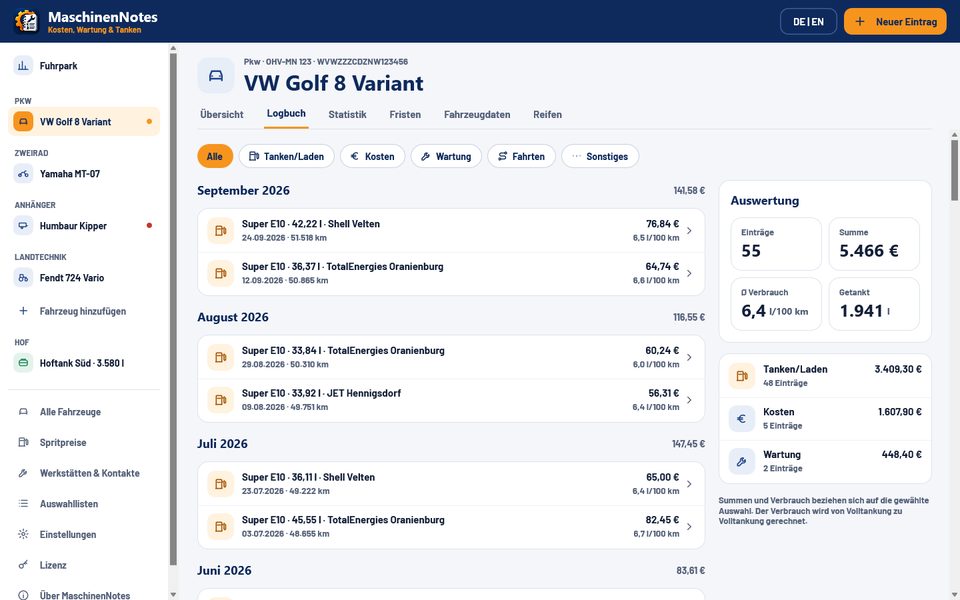The image size is (960, 600).
Task: Open the Hoftank Süd tank icon
Action: [23, 363]
